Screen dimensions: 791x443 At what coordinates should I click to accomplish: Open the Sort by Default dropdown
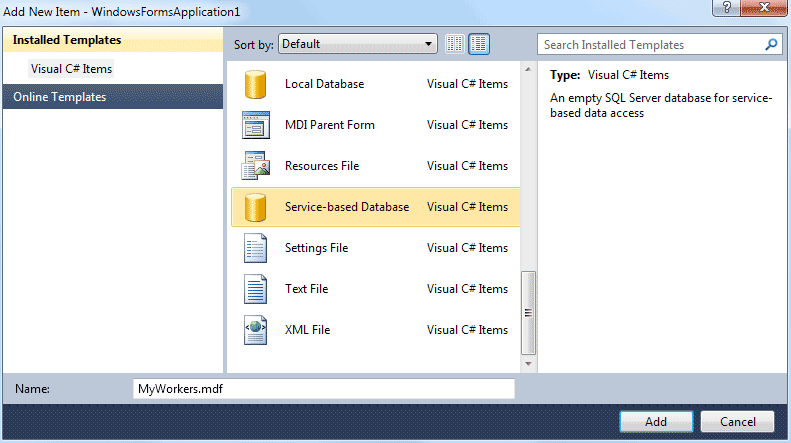(358, 44)
